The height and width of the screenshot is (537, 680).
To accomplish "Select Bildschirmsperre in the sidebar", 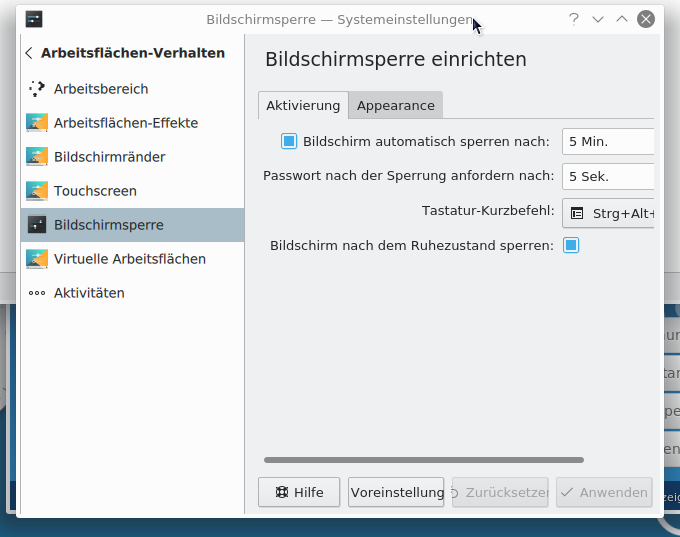I will point(130,225).
